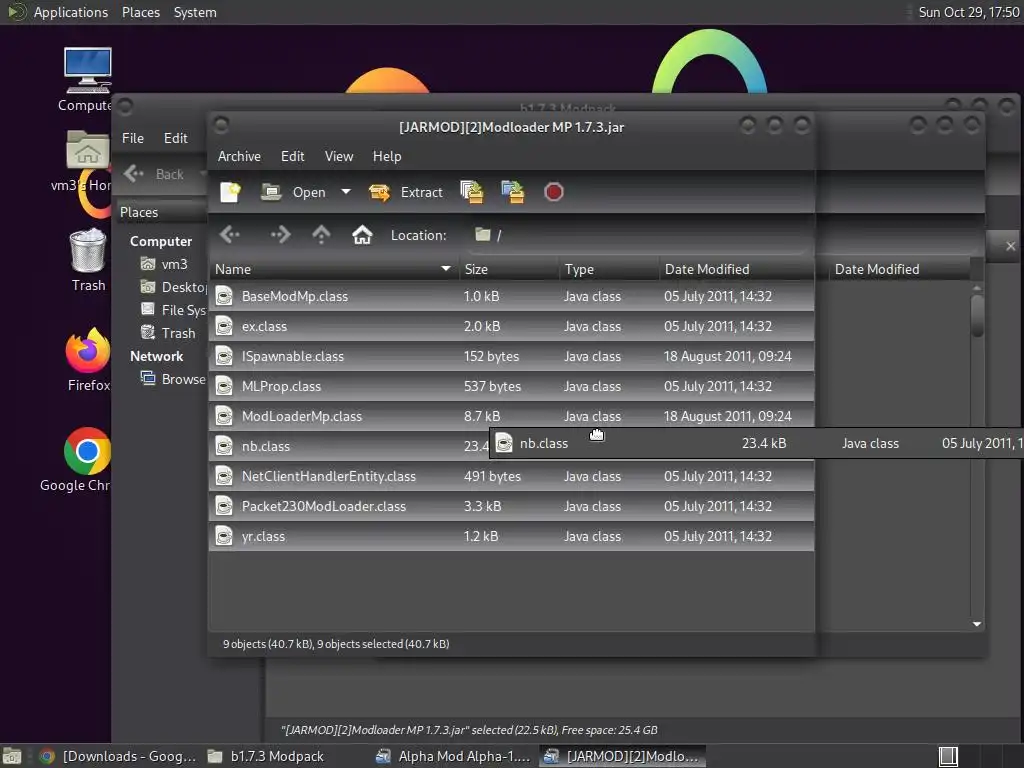The image size is (1024, 768).
Task: Click the ModLoaderMp.class file icon
Action: pos(224,416)
